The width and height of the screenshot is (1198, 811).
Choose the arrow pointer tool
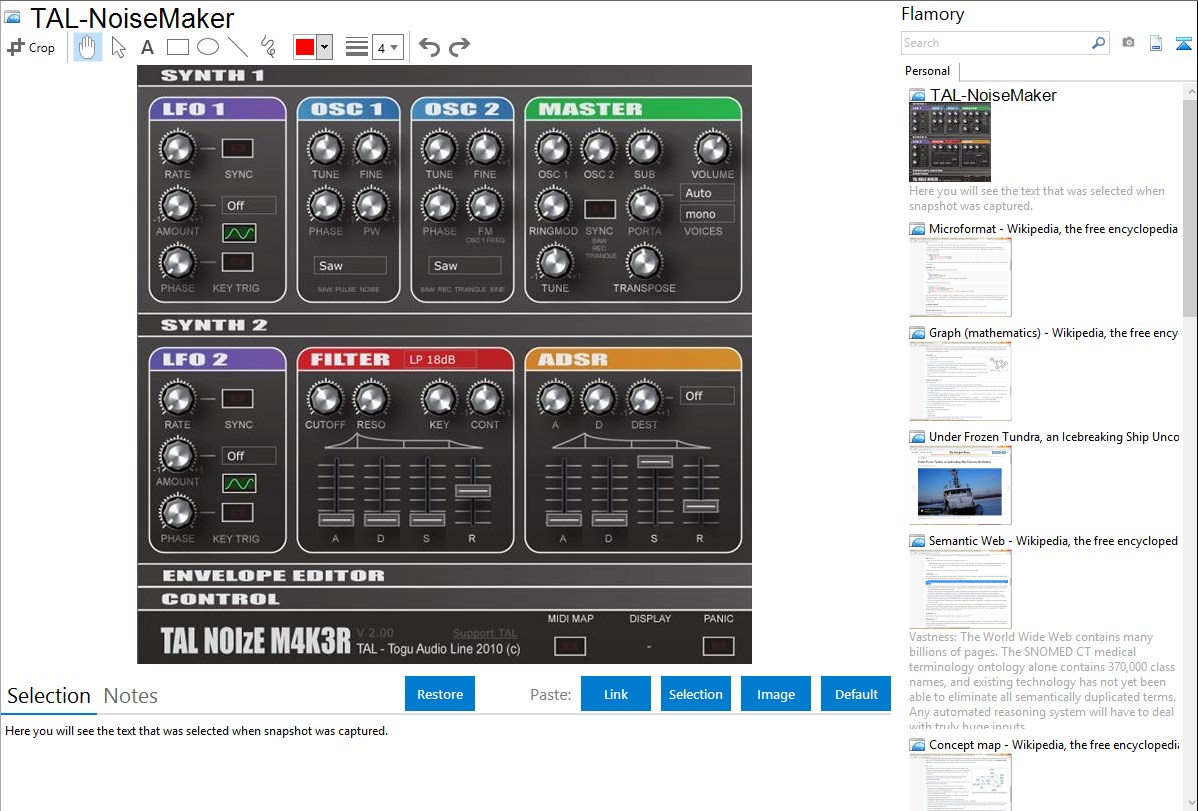[119, 47]
